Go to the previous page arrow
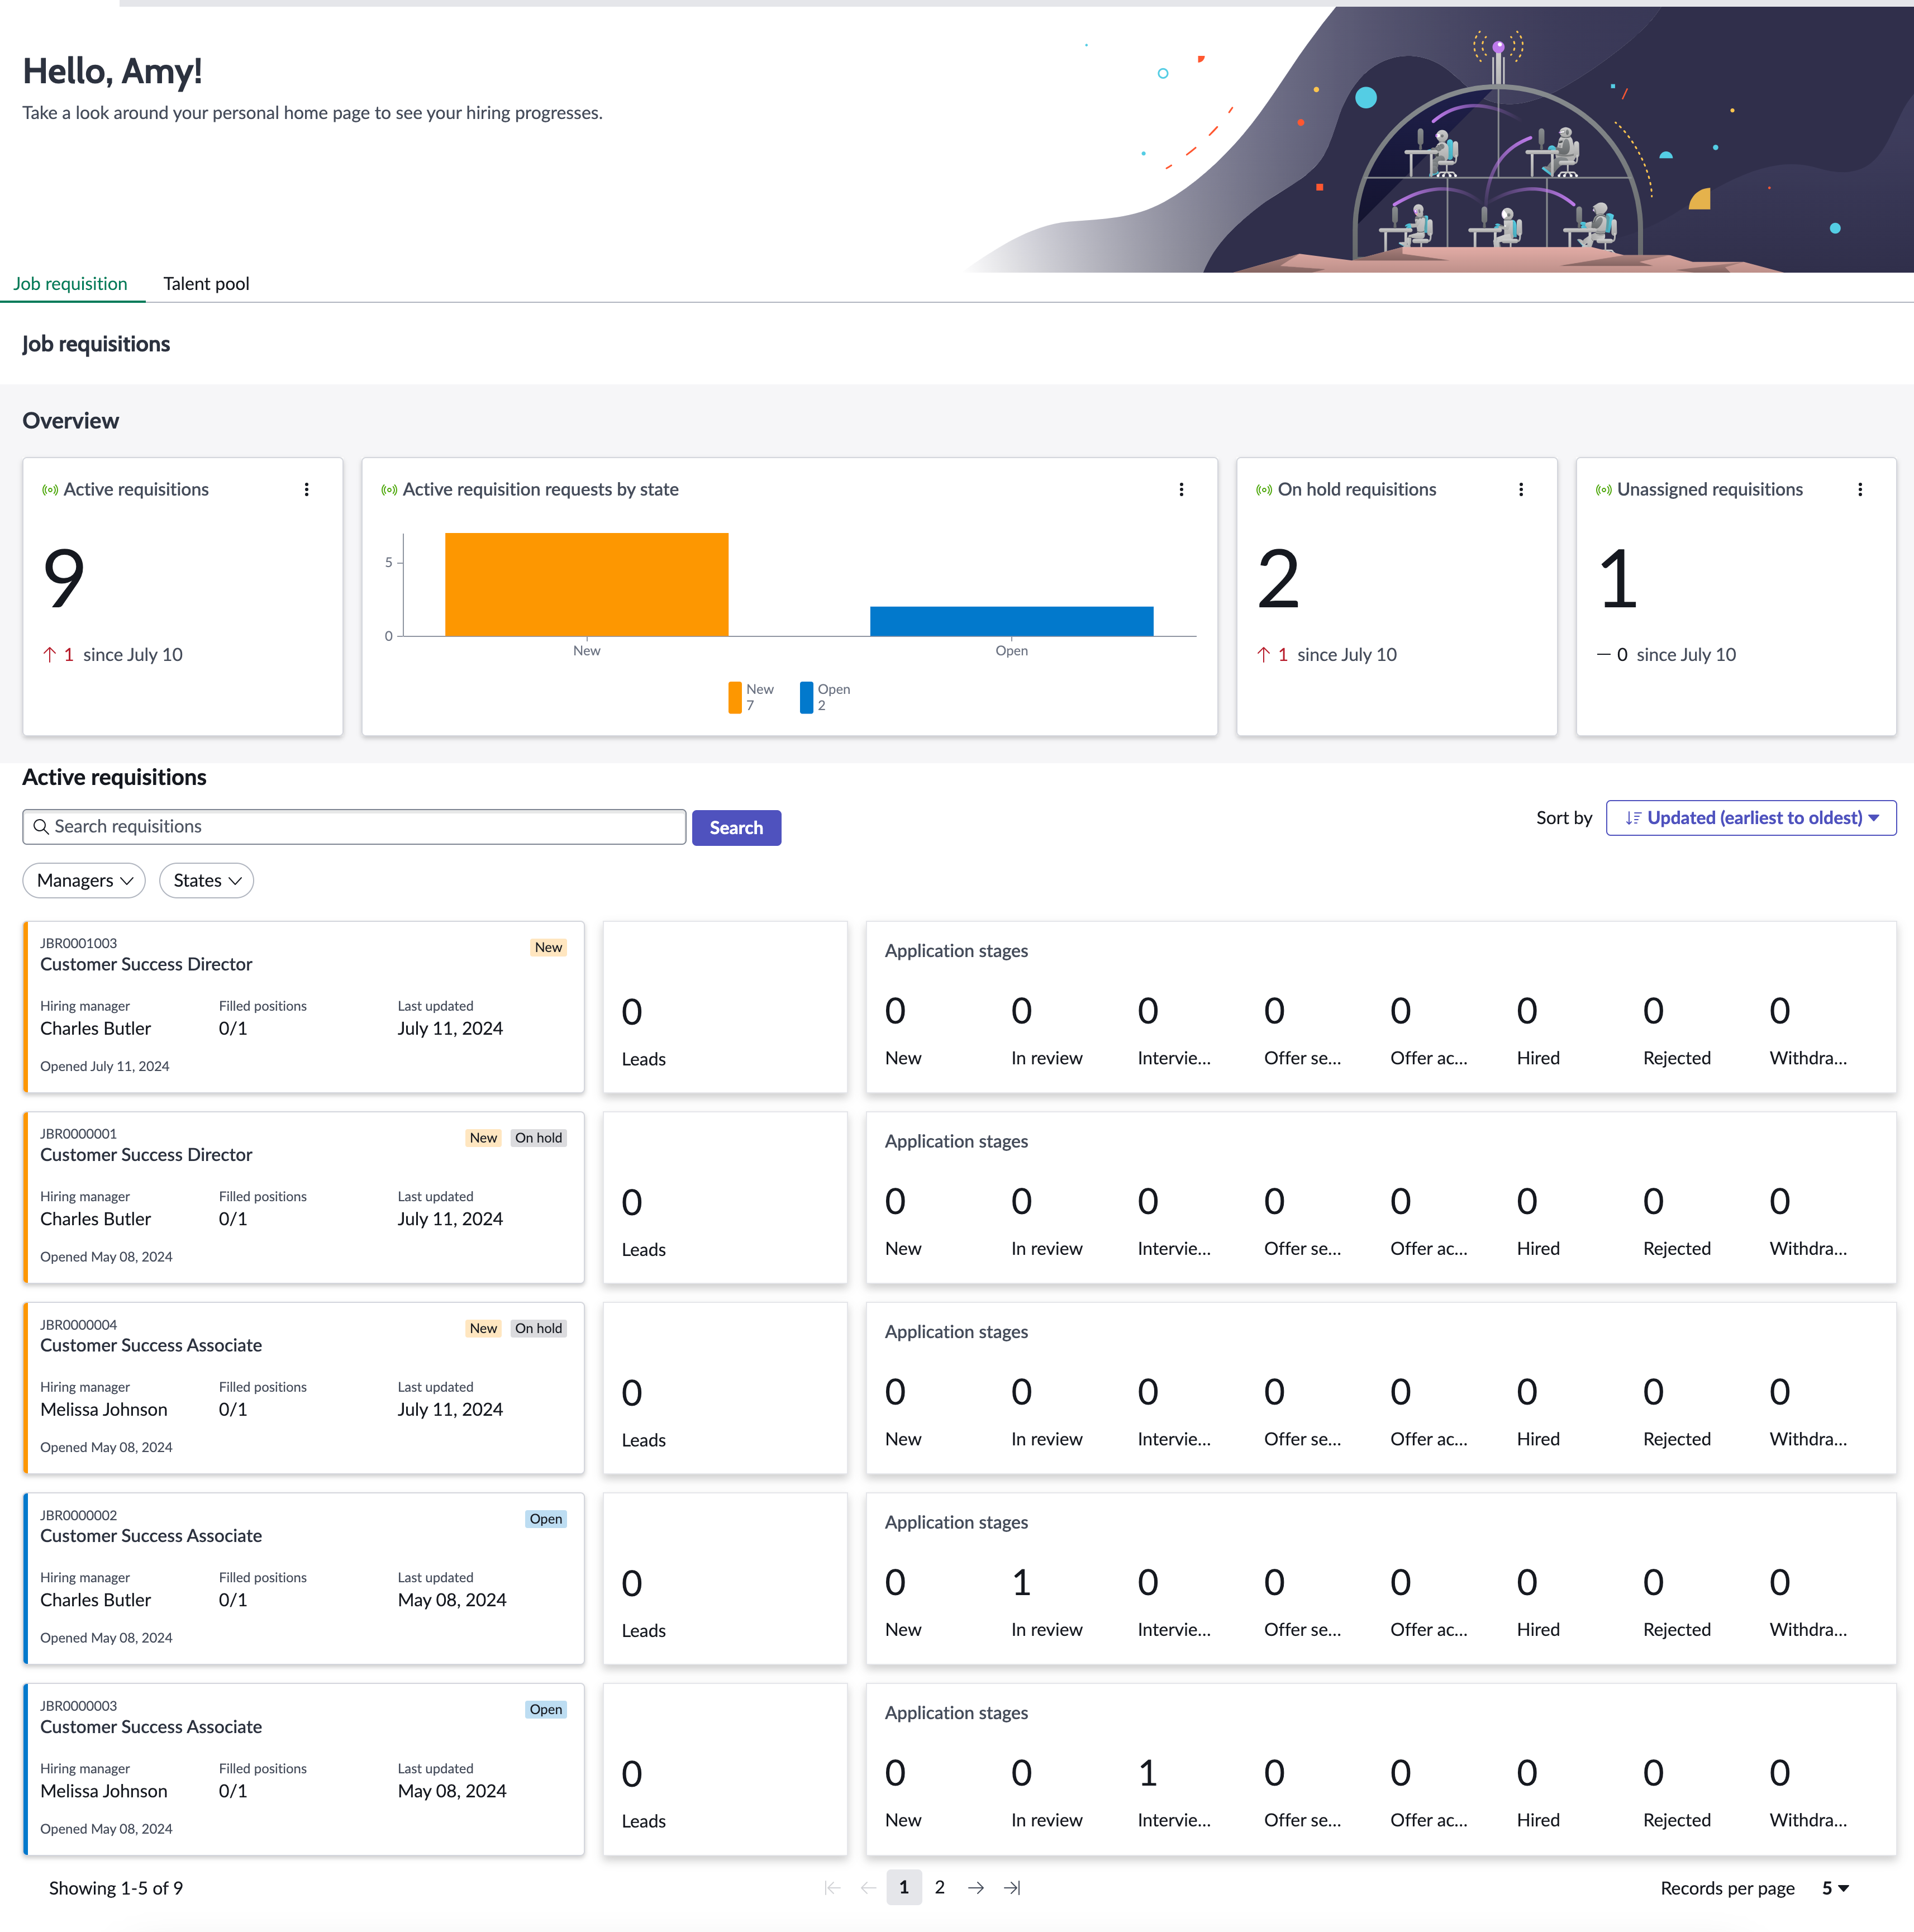 [868, 1888]
